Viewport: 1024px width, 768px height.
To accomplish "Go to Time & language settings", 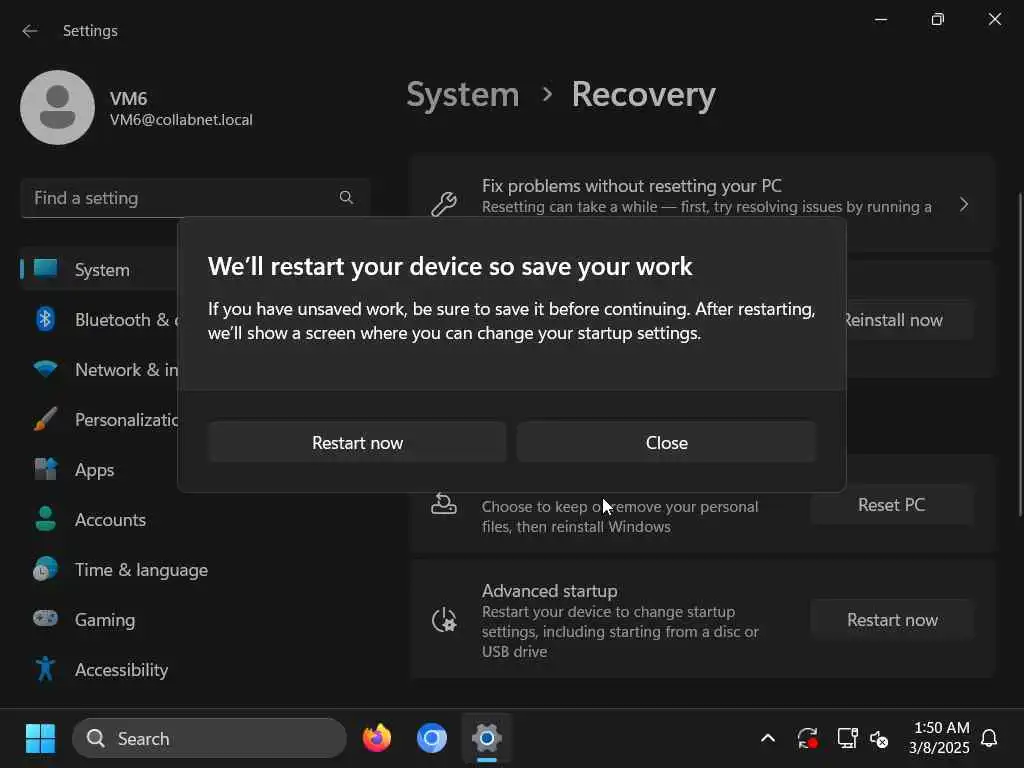I will click(x=141, y=570).
